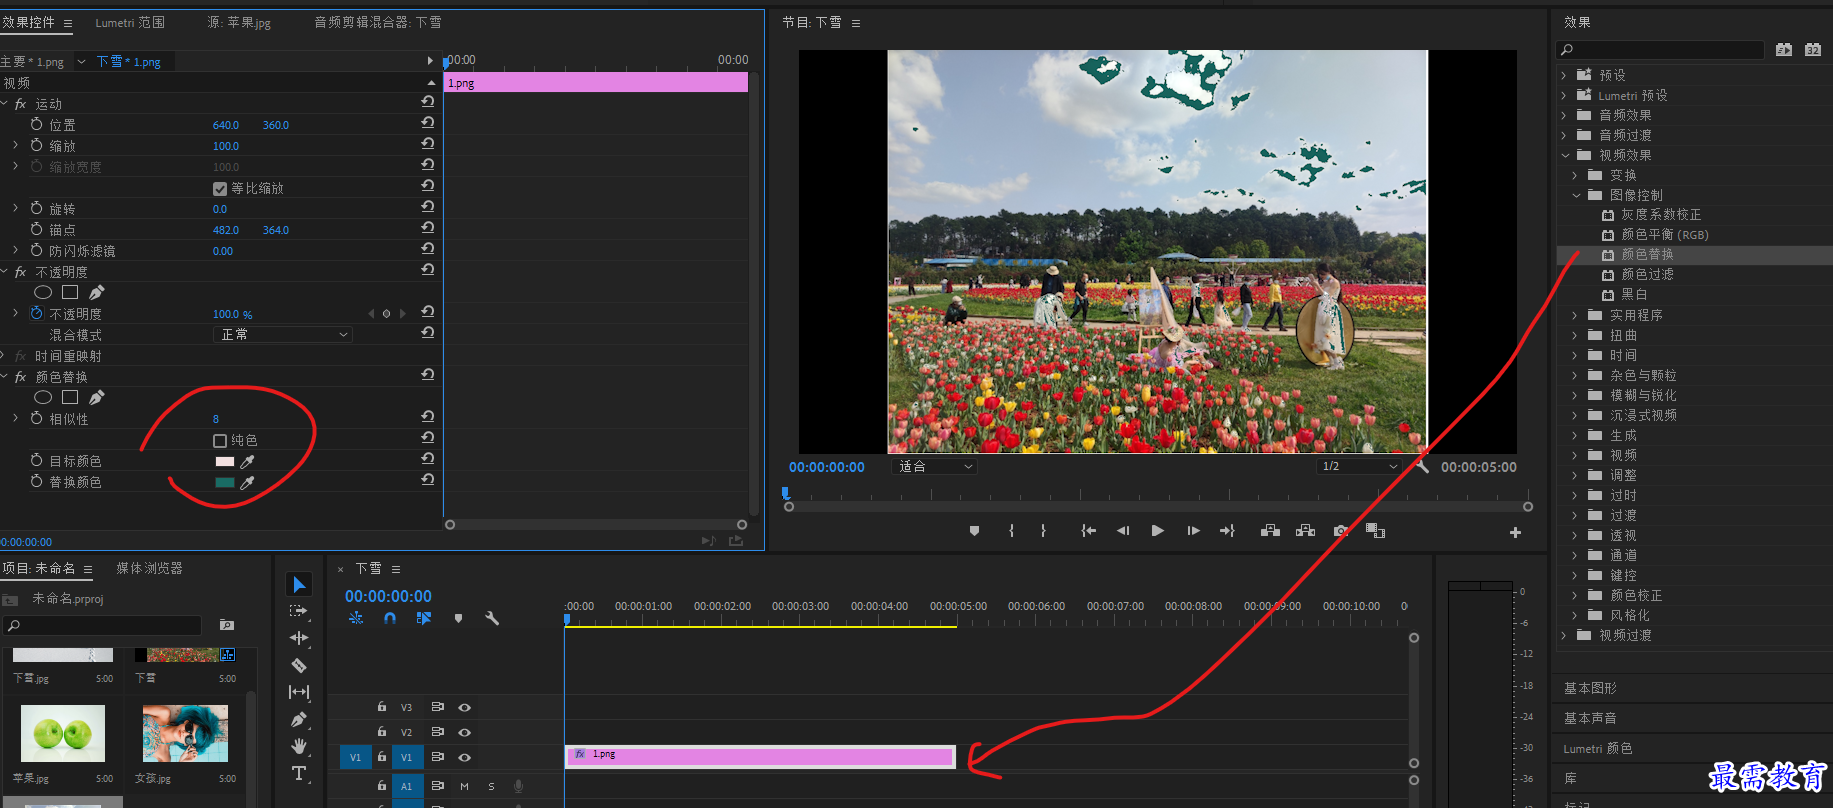The width and height of the screenshot is (1833, 808).
Task: Switch to 音频剪辑混合器 tab
Action: pyautogui.click(x=378, y=22)
